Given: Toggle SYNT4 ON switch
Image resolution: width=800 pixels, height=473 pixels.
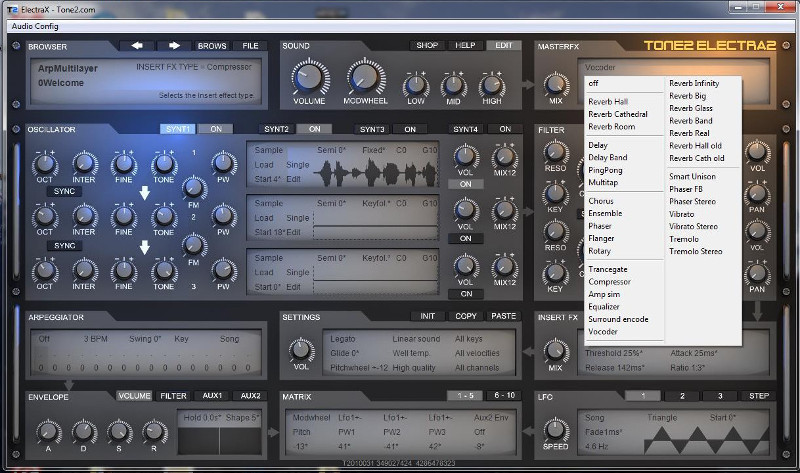Looking at the screenshot, I should 505,129.
